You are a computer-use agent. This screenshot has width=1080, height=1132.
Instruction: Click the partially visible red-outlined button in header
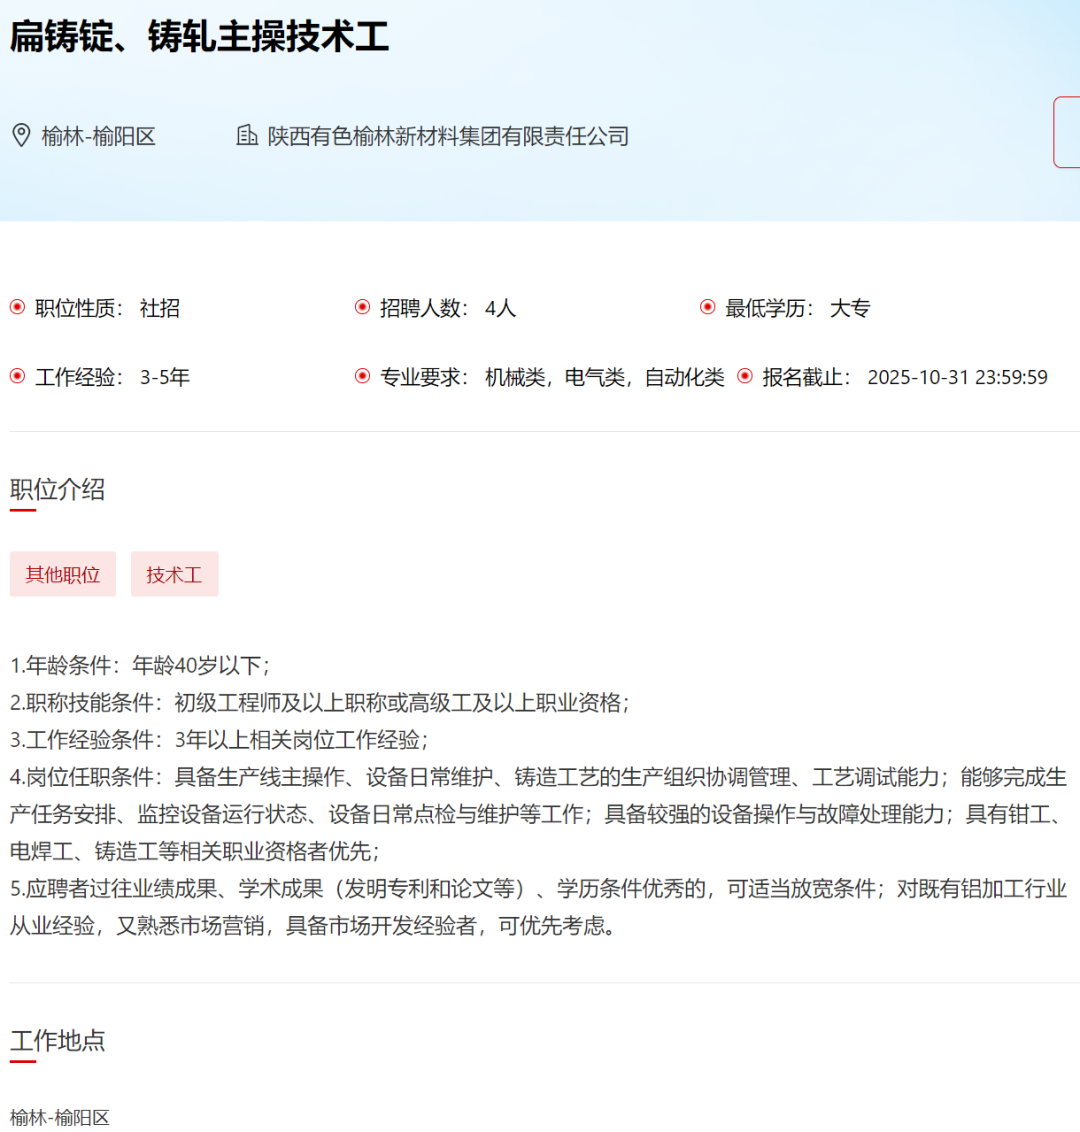1067,132
